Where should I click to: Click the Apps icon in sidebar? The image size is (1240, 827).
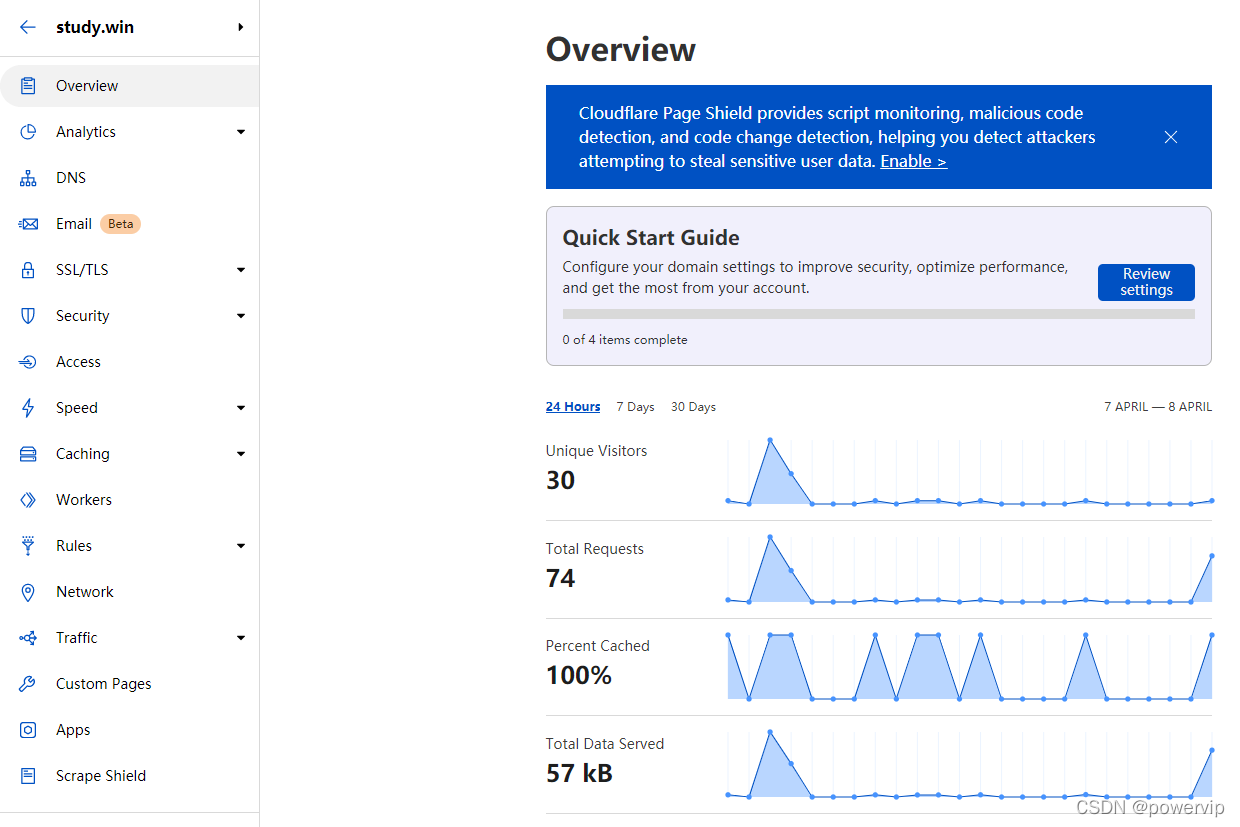tap(28, 730)
